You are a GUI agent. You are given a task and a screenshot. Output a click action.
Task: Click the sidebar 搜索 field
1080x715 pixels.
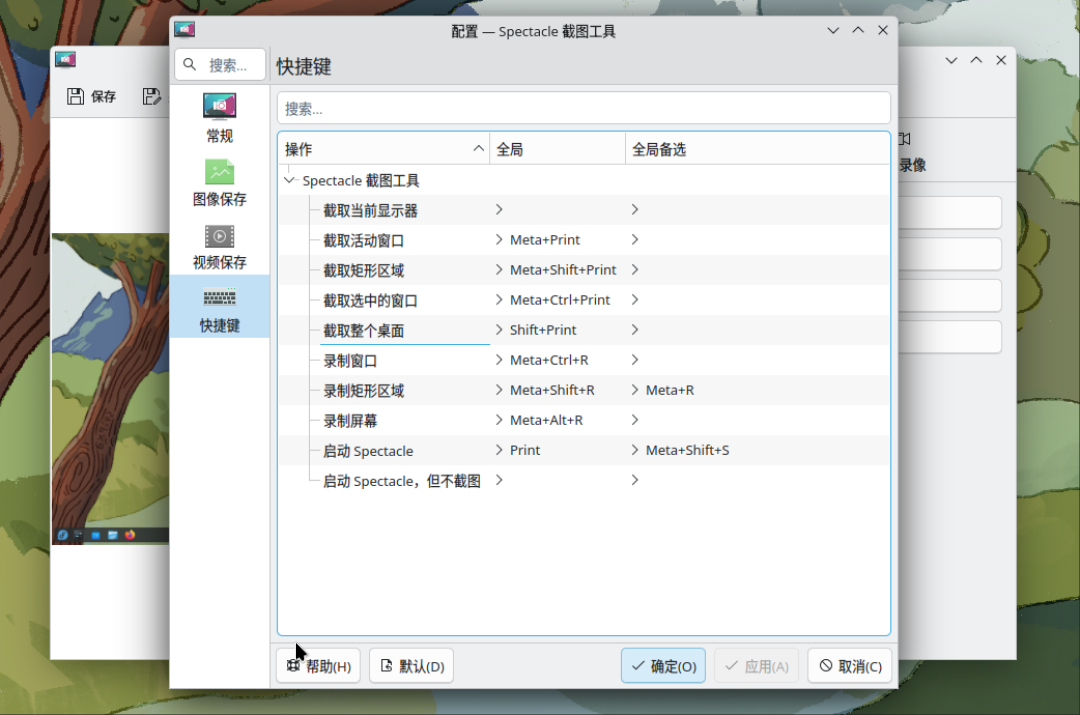point(220,65)
